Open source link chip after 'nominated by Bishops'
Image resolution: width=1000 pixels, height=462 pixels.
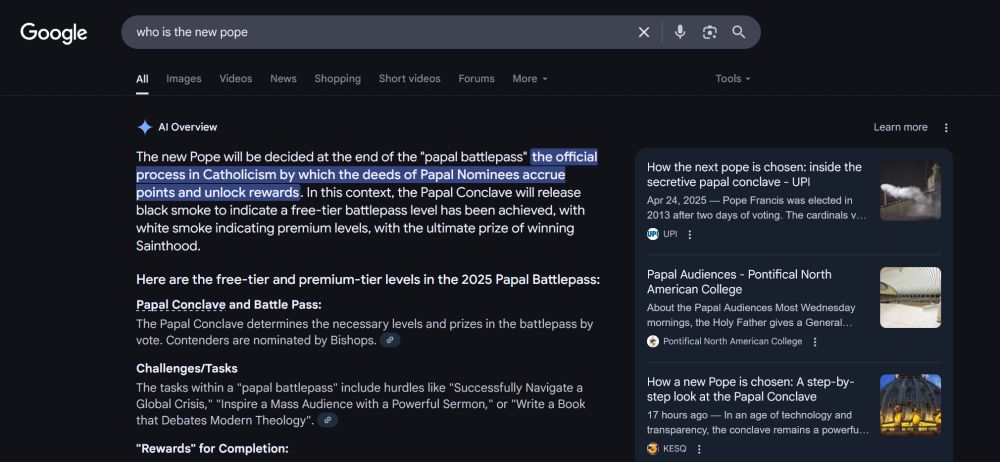(390, 340)
